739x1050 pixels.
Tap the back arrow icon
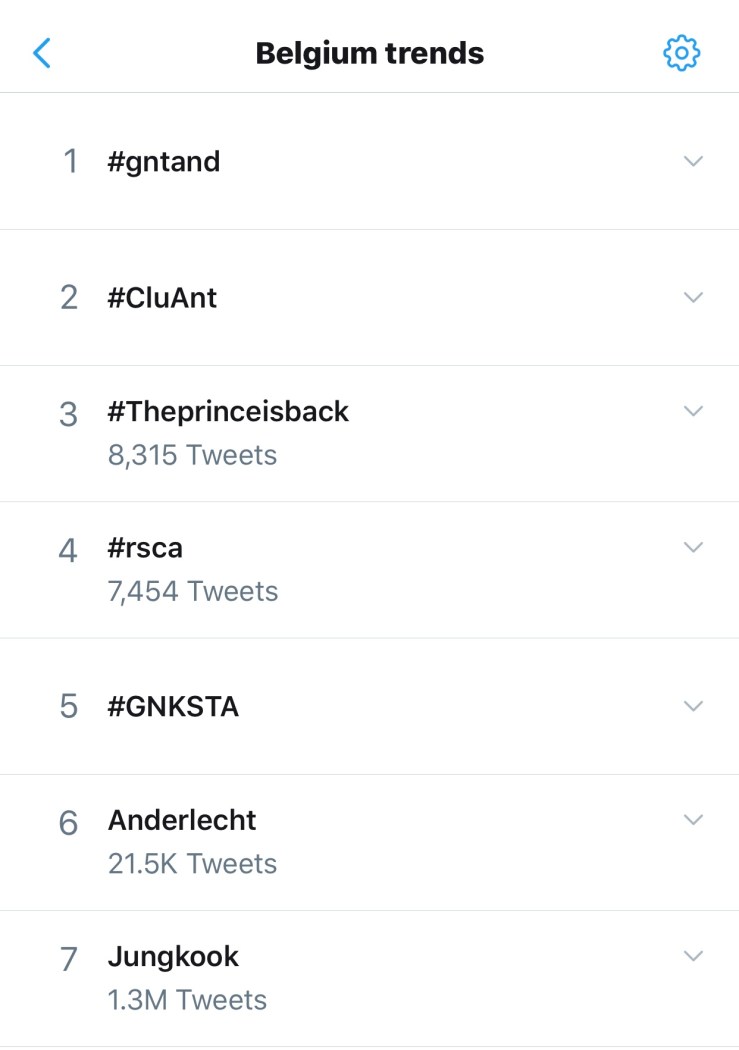(42, 52)
